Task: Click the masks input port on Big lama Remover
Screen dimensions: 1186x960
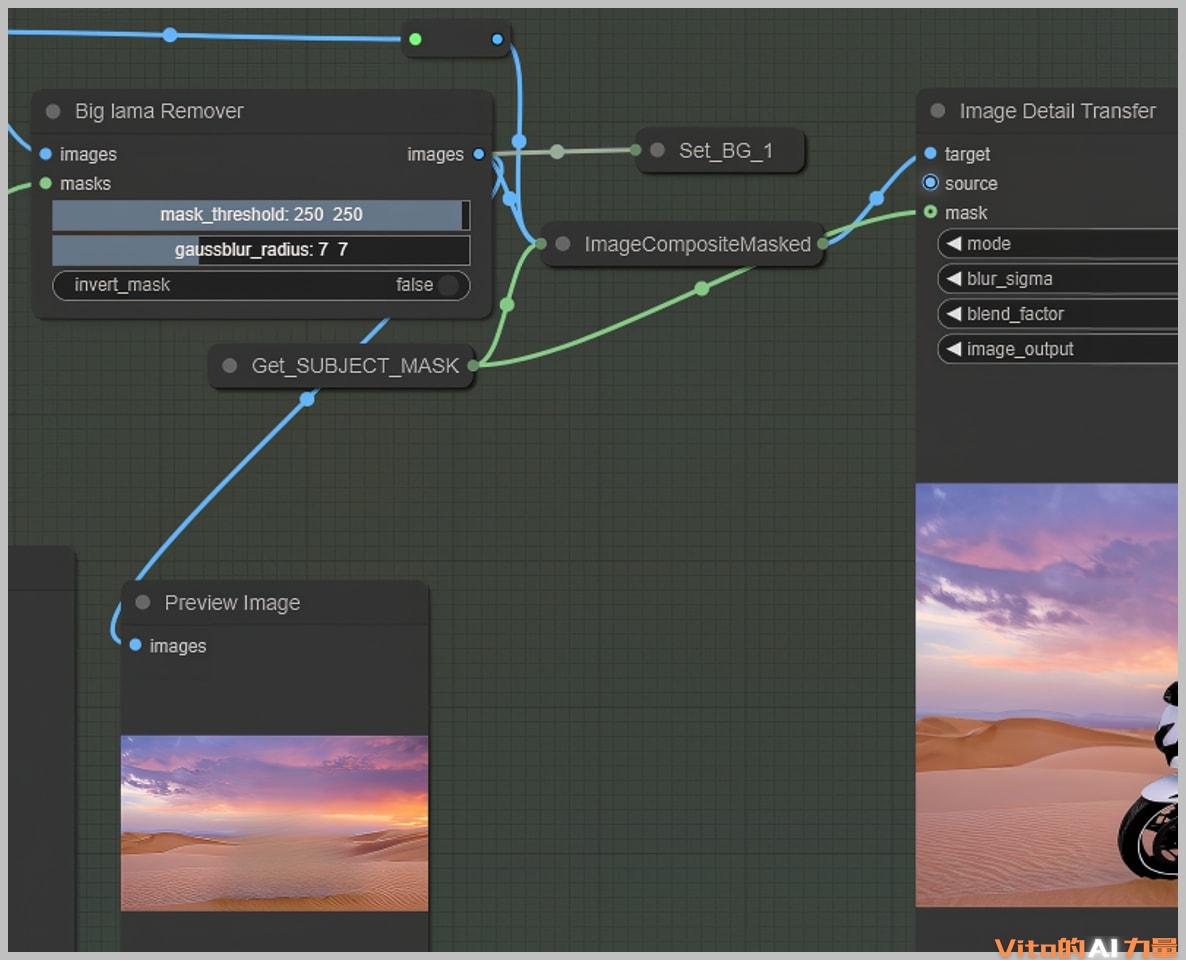Action: tap(45, 183)
